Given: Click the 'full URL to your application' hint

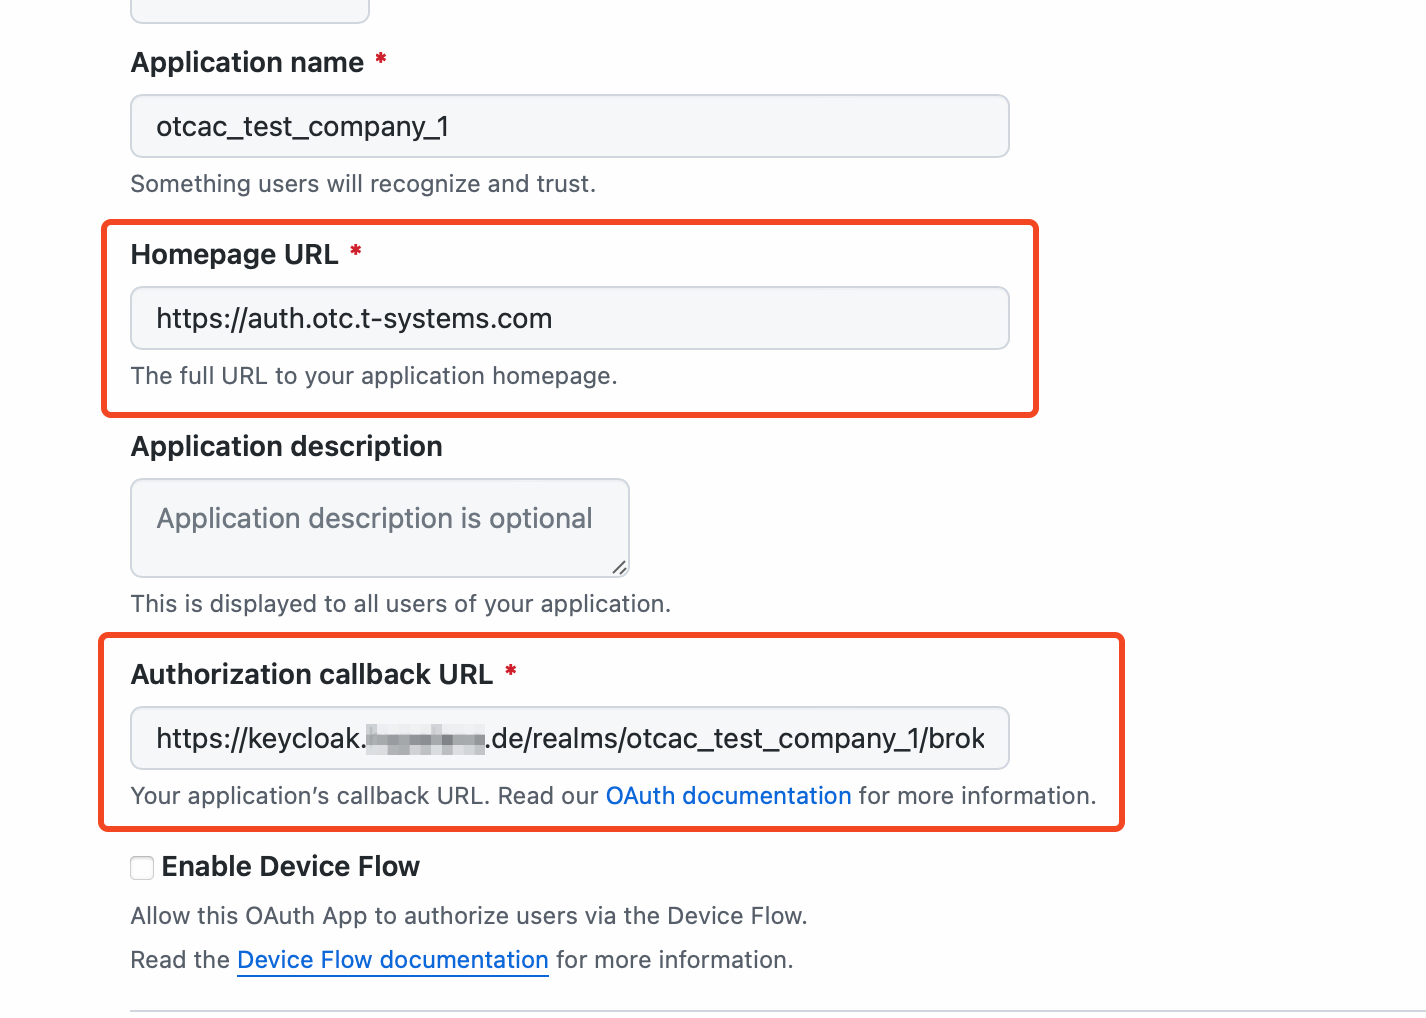Looking at the screenshot, I should coord(373,376).
